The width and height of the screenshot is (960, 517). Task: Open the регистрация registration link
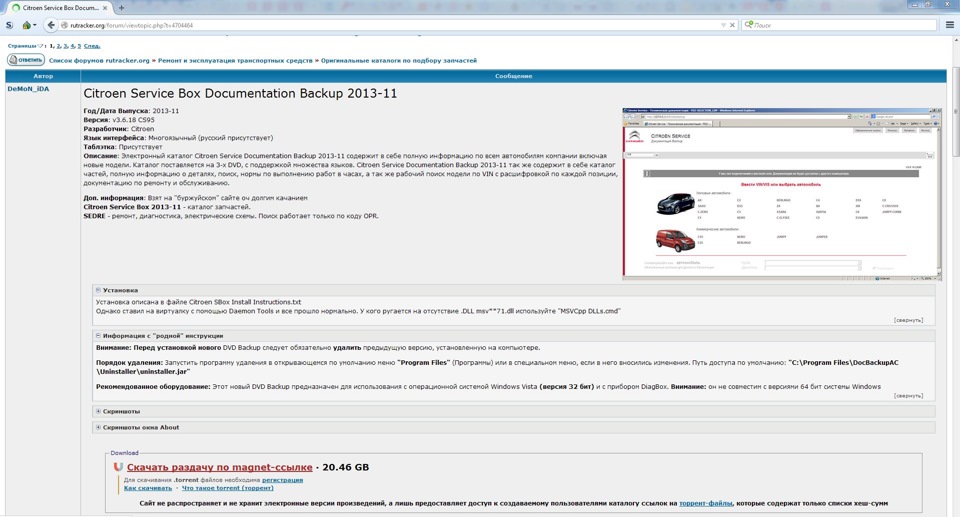coord(282,480)
